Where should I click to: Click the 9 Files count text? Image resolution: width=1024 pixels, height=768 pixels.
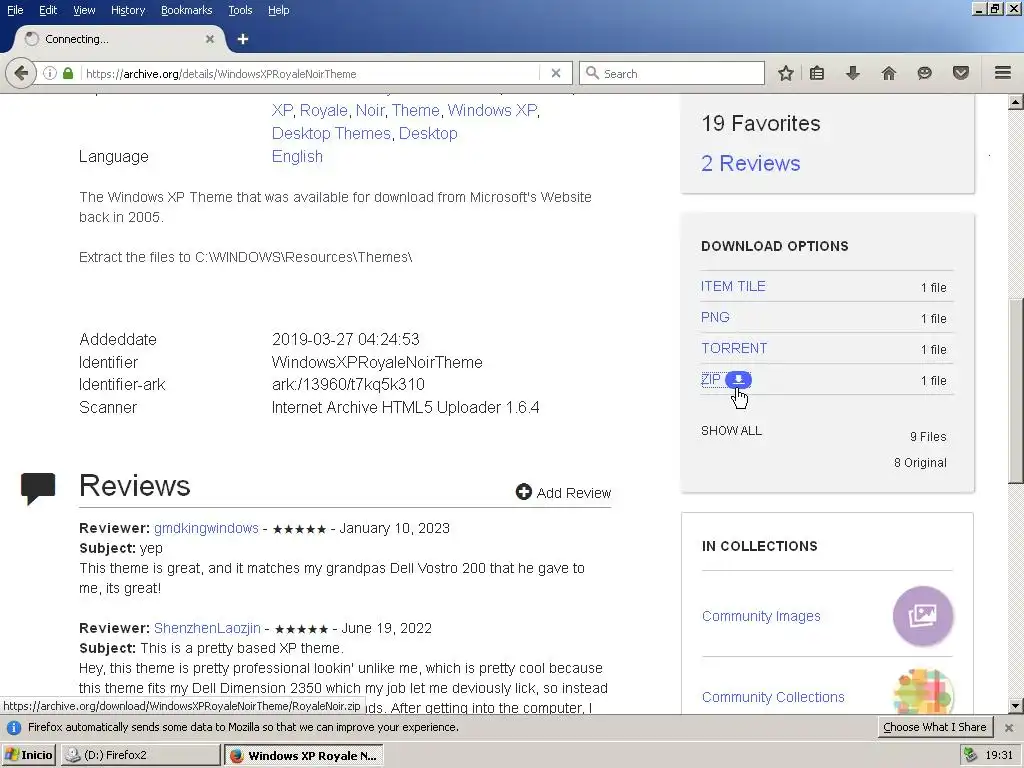[928, 436]
